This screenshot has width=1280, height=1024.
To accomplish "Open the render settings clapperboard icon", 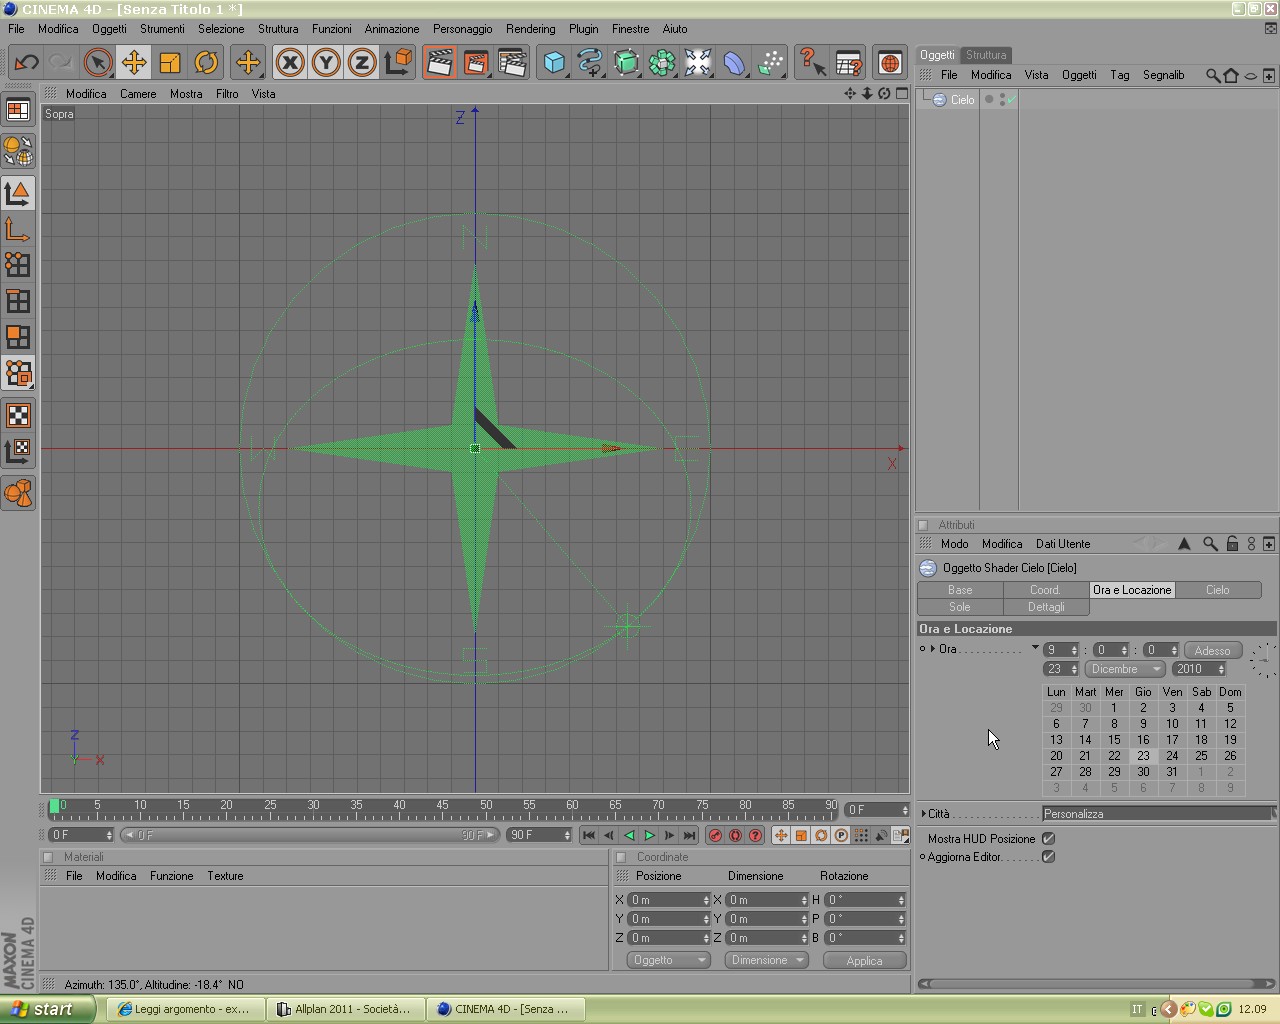I will pyautogui.click(x=512, y=63).
